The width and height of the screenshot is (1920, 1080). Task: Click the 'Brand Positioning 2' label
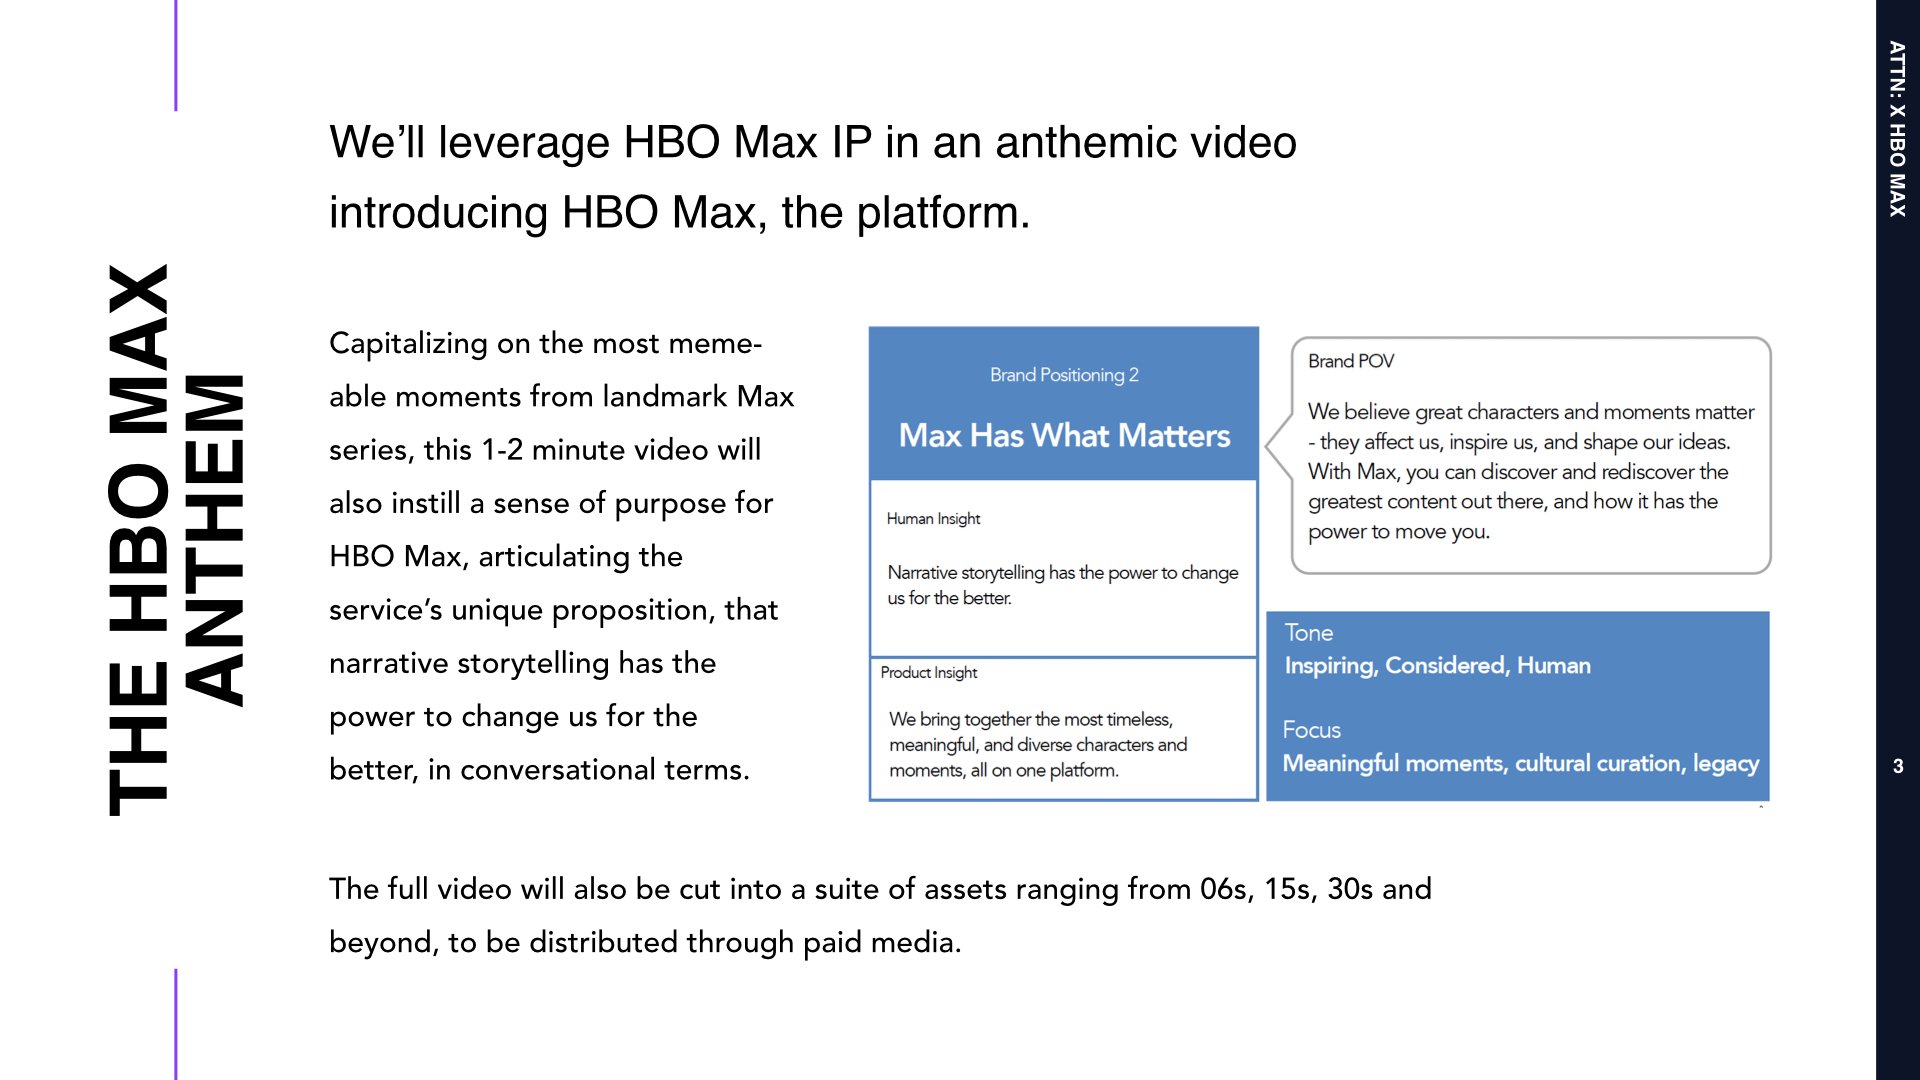point(1064,375)
